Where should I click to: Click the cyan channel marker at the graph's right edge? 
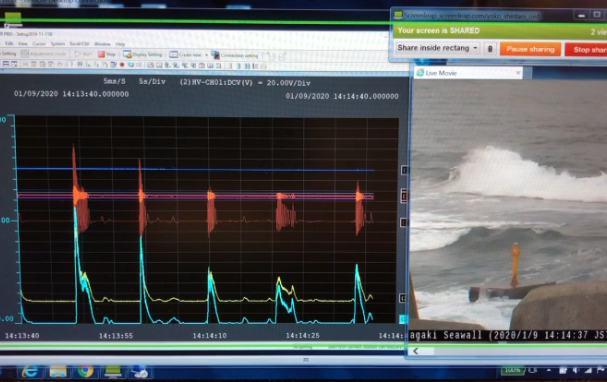coord(403,319)
